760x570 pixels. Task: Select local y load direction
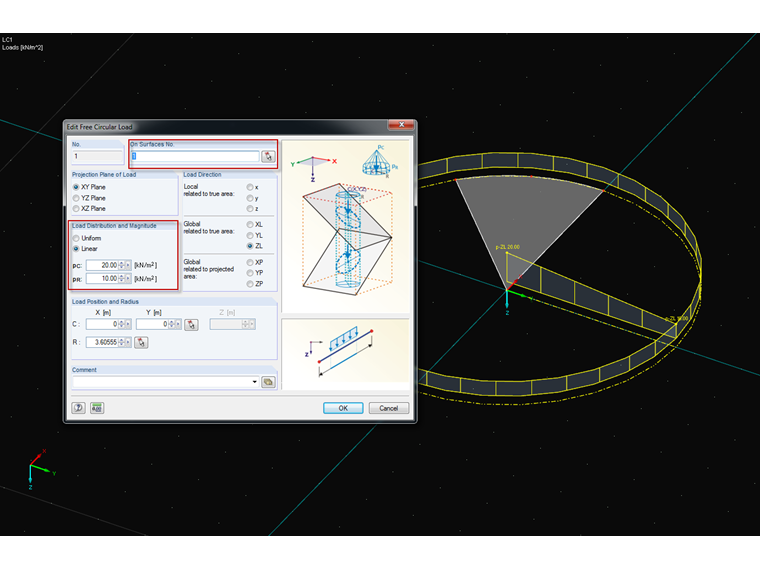coord(250,198)
